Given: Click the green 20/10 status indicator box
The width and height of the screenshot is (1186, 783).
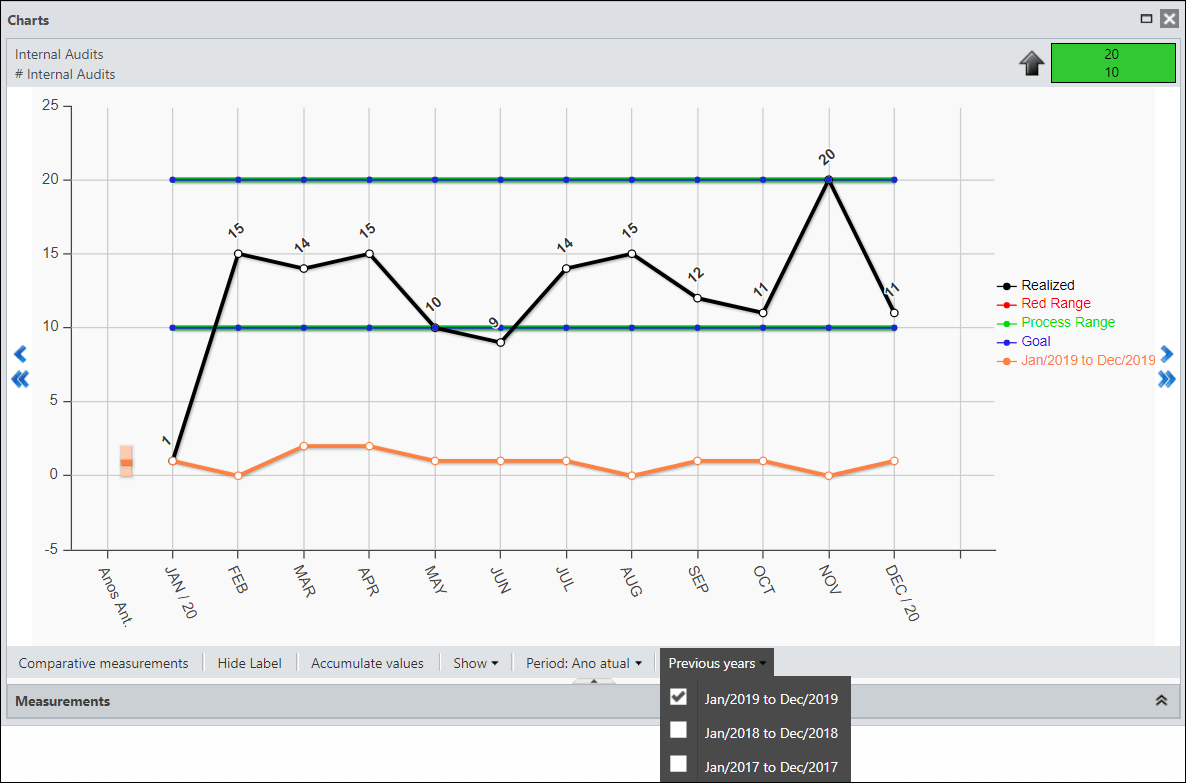Looking at the screenshot, I should (x=1113, y=63).
